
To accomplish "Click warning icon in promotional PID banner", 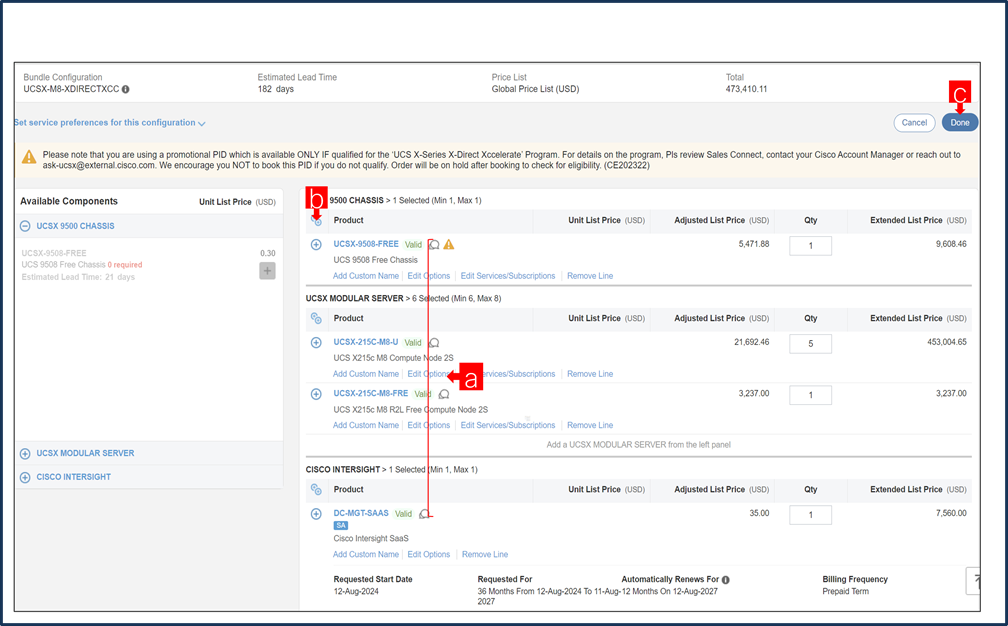I will [29, 157].
